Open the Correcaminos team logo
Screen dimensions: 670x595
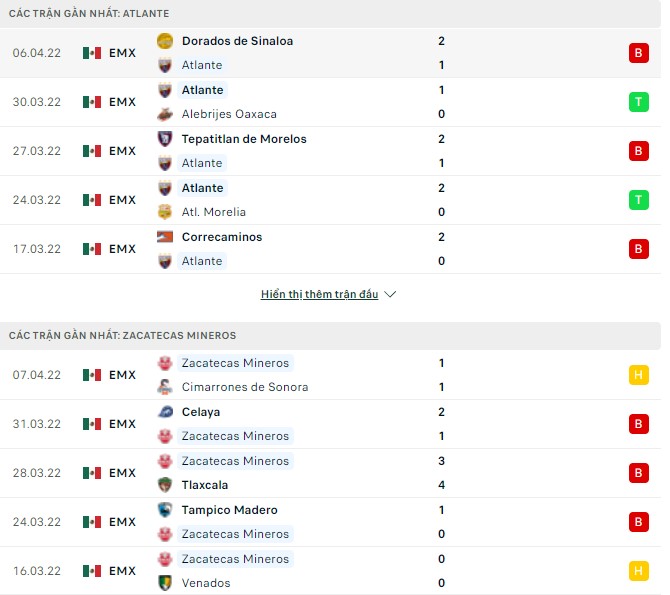coord(165,237)
